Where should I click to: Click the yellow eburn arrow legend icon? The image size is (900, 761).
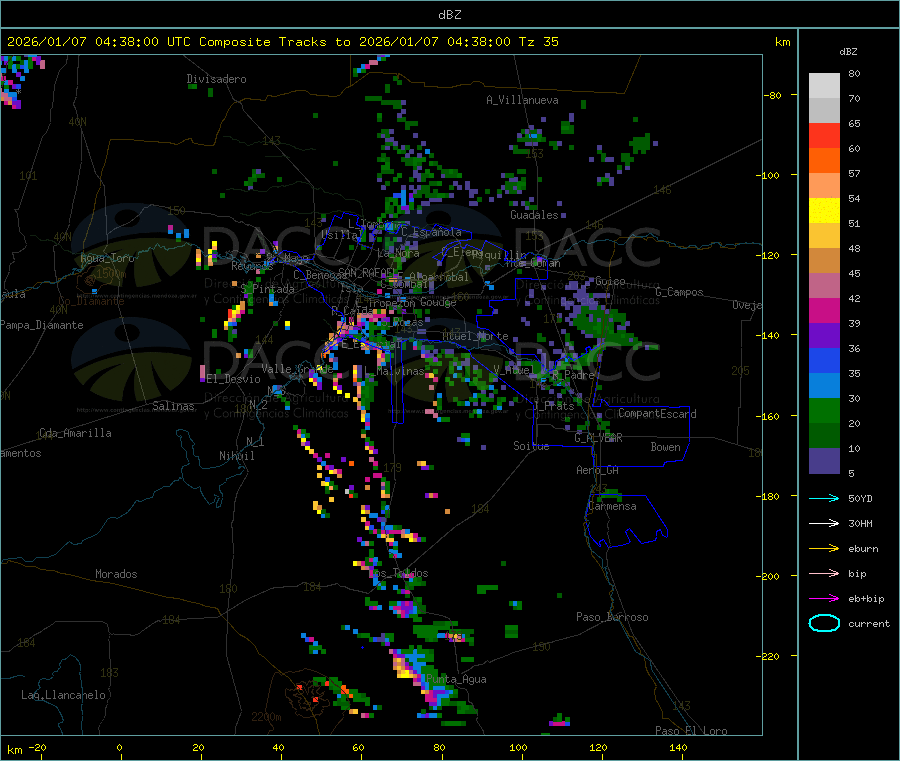coord(824,549)
